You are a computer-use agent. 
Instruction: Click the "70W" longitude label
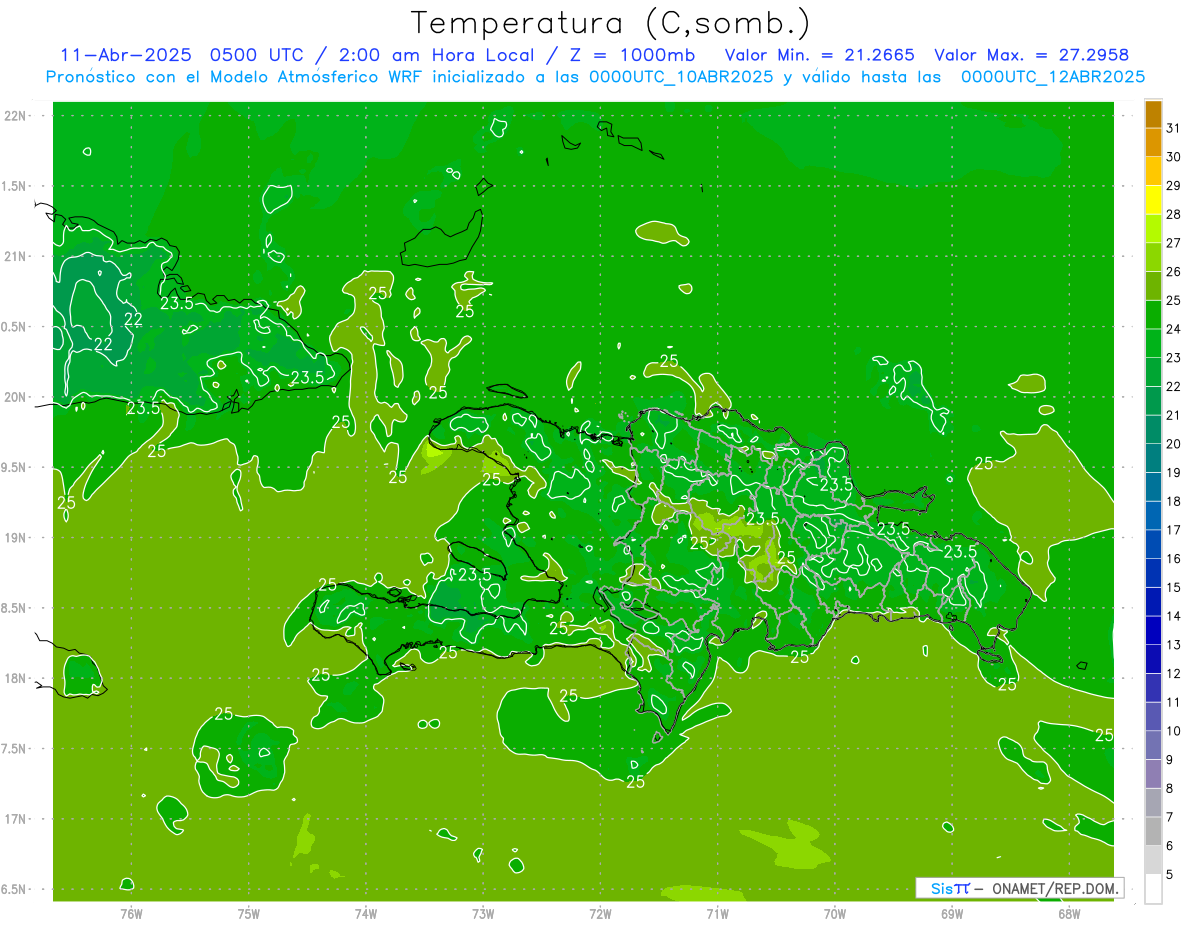click(835, 913)
